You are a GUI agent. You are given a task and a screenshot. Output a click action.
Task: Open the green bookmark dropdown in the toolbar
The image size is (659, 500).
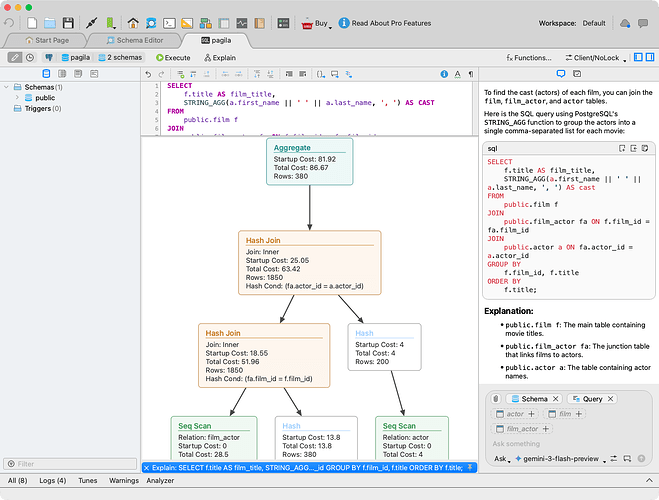(x=111, y=23)
